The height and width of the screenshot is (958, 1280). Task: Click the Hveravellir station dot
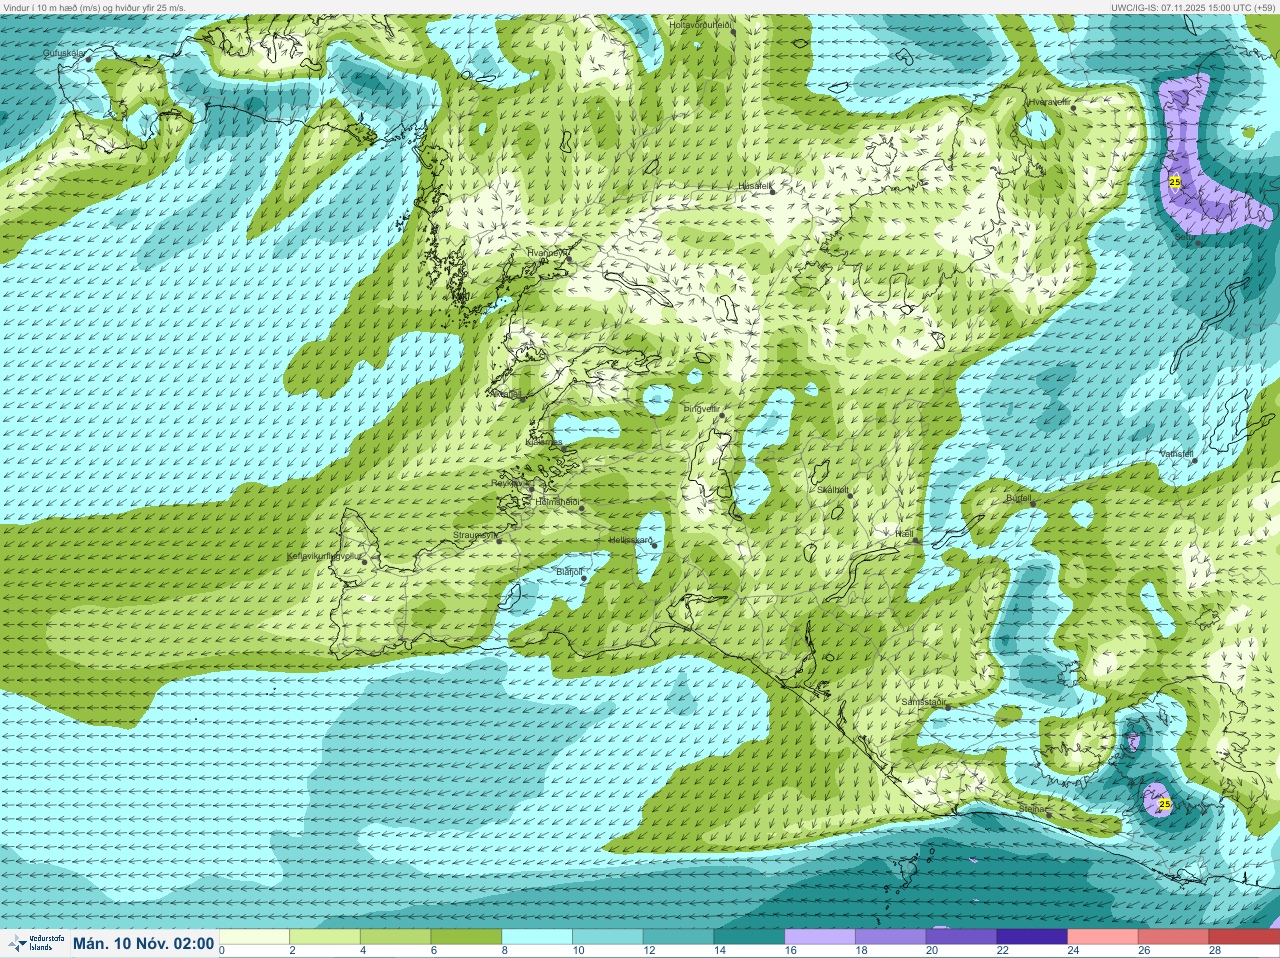click(1073, 107)
